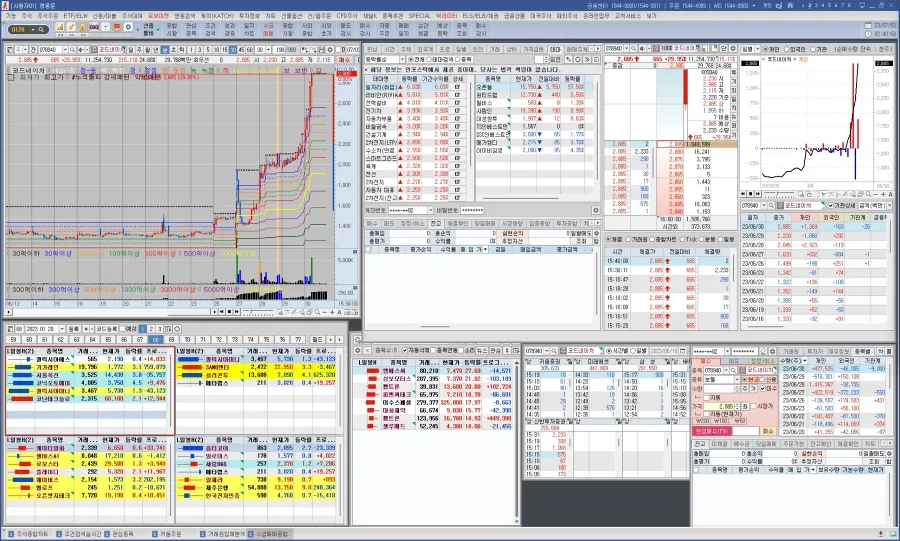Click the save diskette icon in the chart toolbar

(x=322, y=49)
